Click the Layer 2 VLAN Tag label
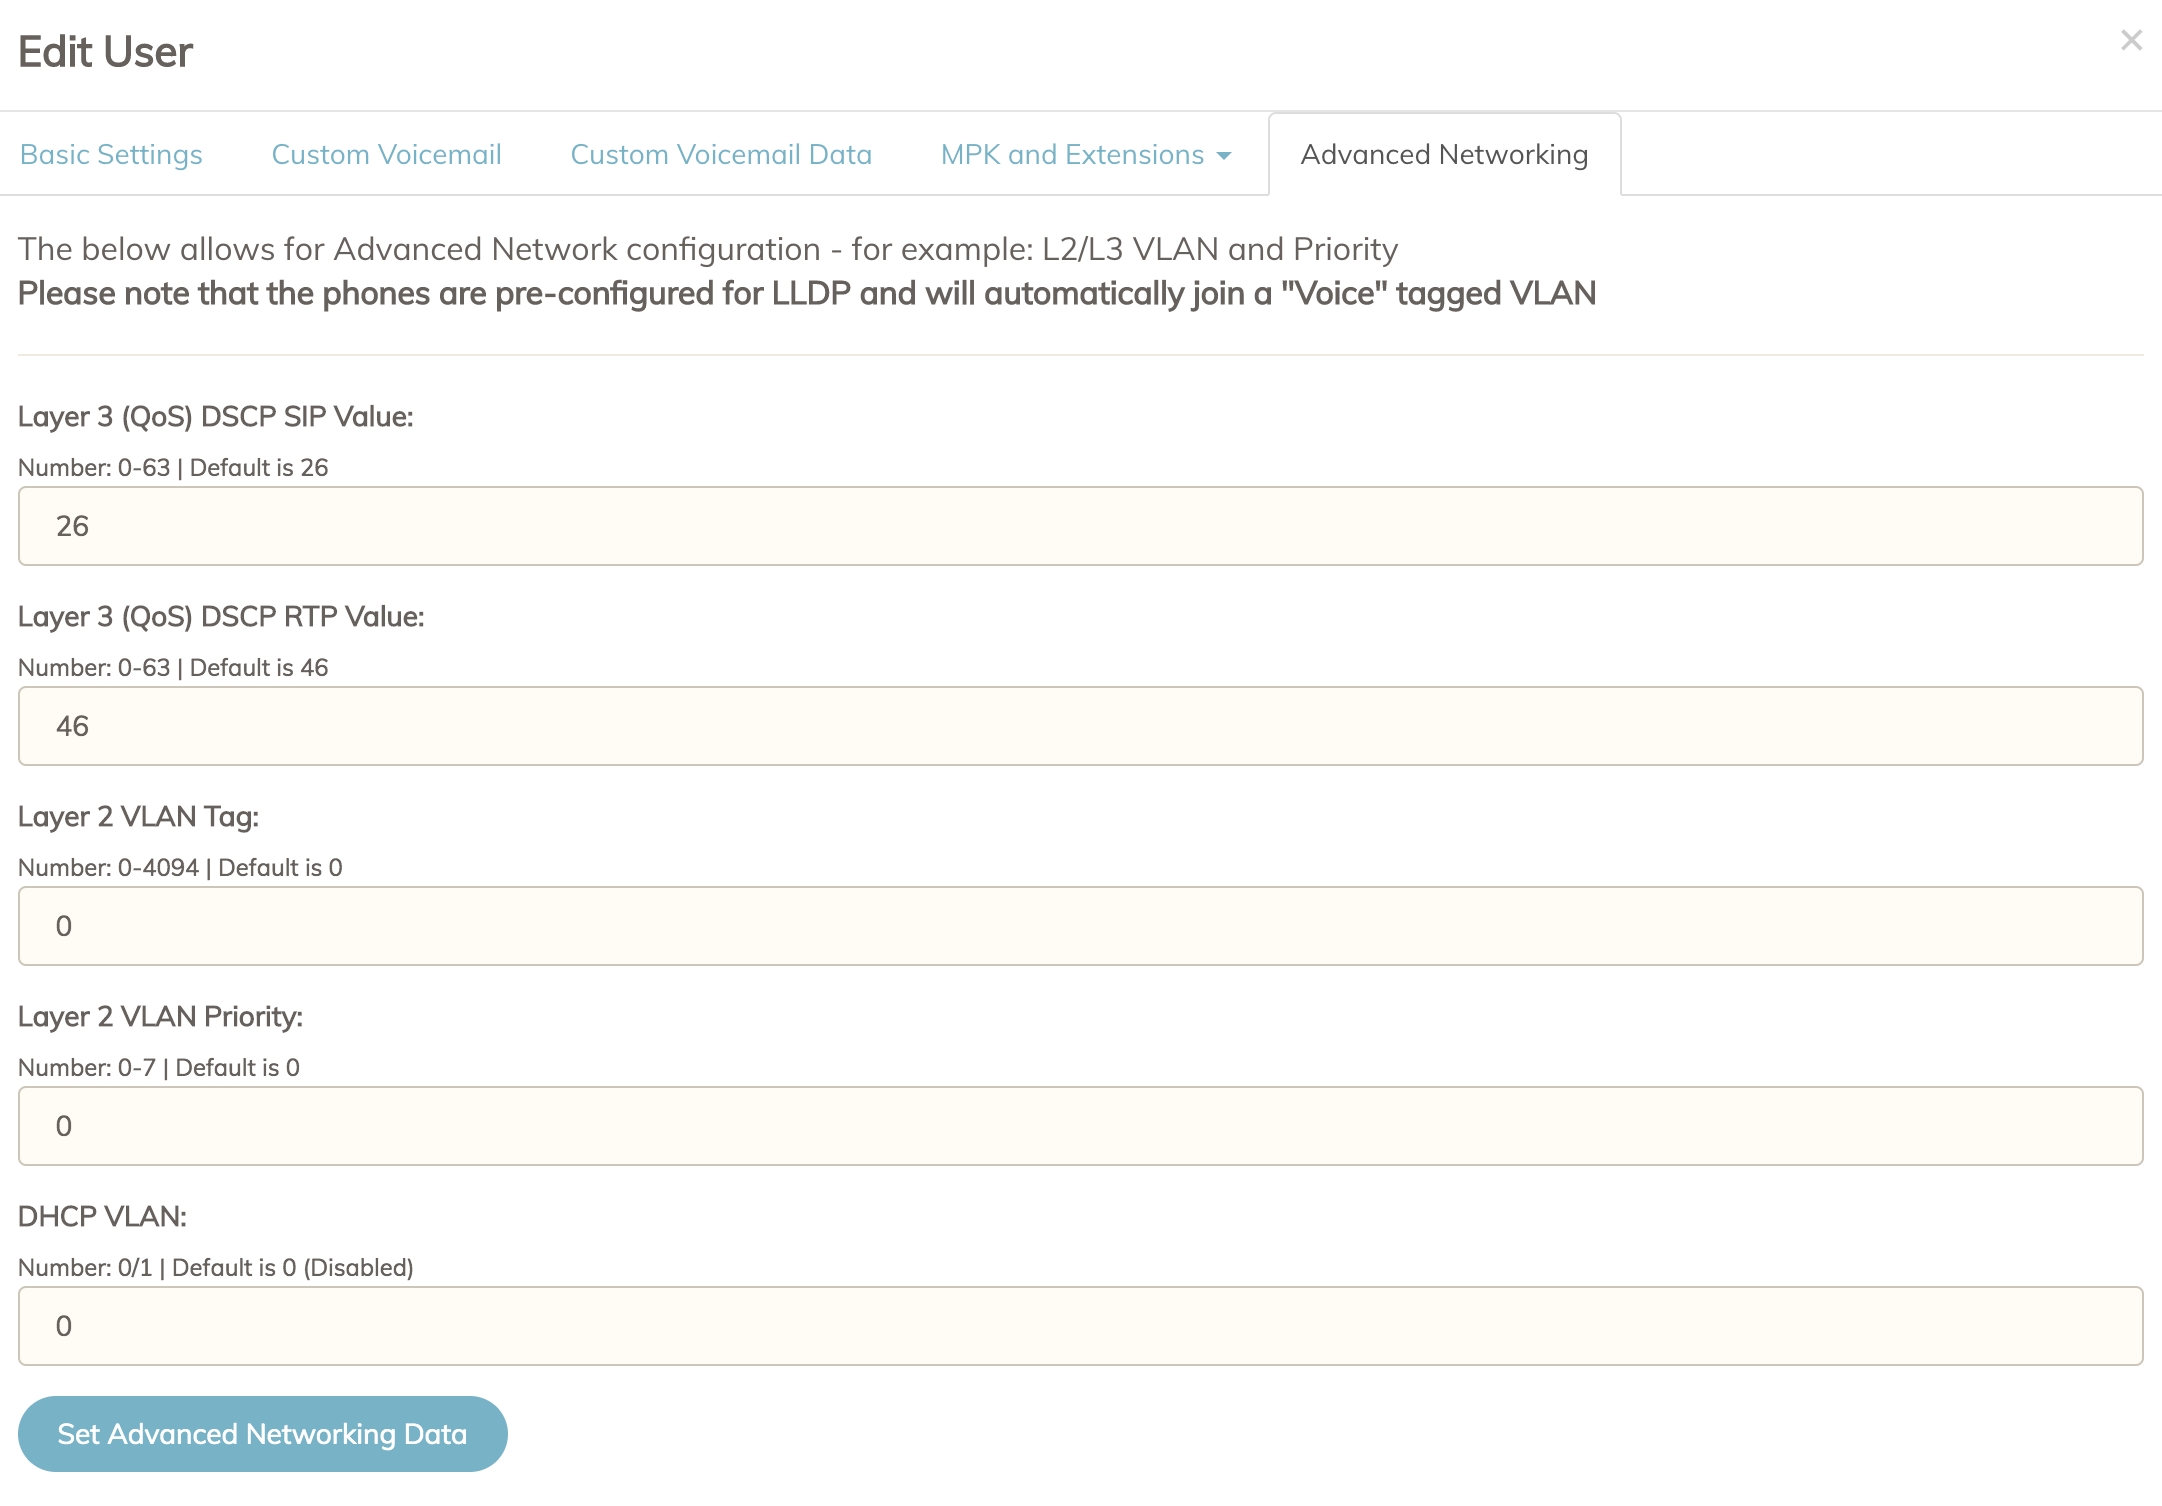Viewport: 2162px width, 1506px height. [x=138, y=817]
